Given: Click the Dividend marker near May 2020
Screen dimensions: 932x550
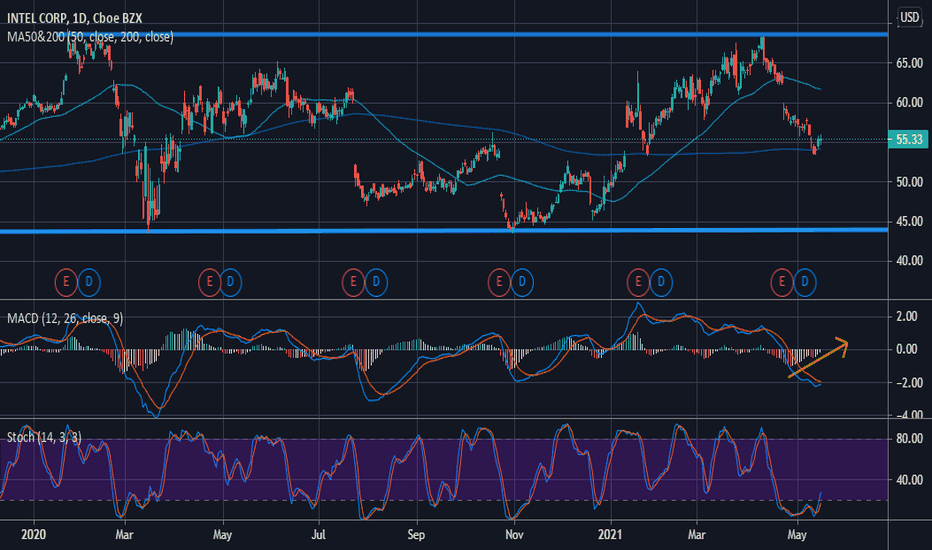Looking at the screenshot, I should 231,282.
